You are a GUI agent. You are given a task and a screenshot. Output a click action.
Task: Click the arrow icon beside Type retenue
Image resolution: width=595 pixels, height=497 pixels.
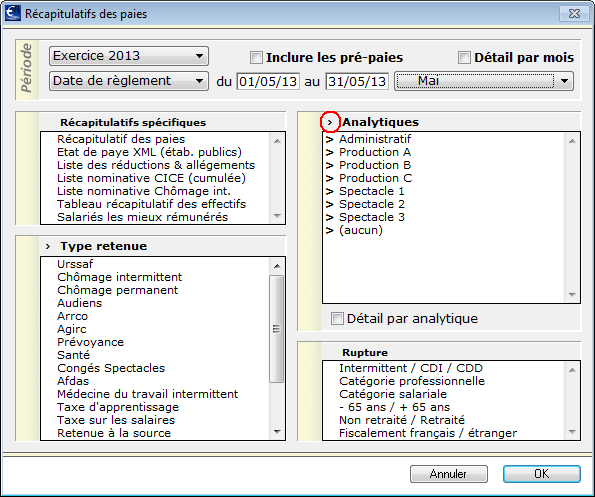(48, 246)
